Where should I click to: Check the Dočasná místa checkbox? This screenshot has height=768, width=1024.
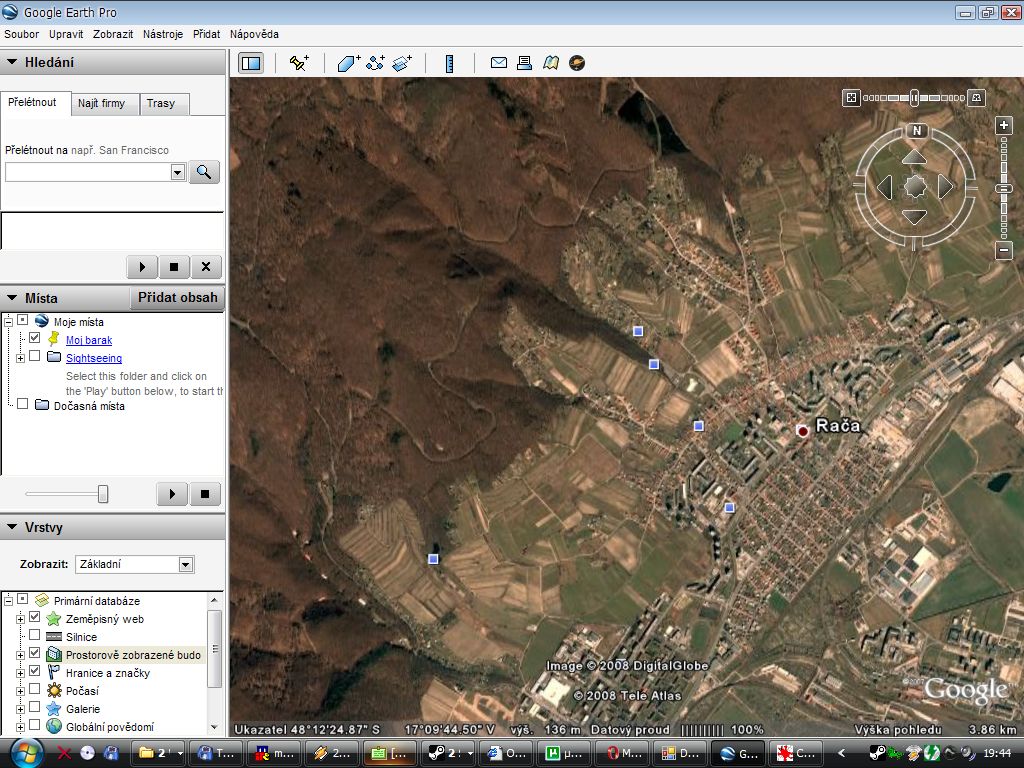(23, 404)
